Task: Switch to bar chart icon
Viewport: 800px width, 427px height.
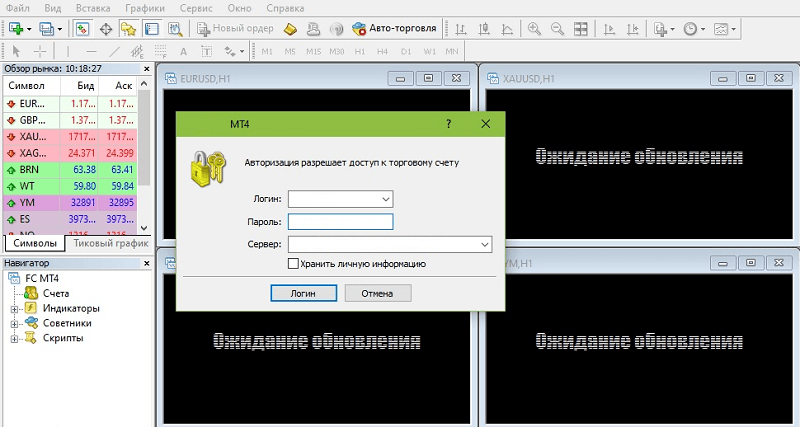Action: point(461,29)
